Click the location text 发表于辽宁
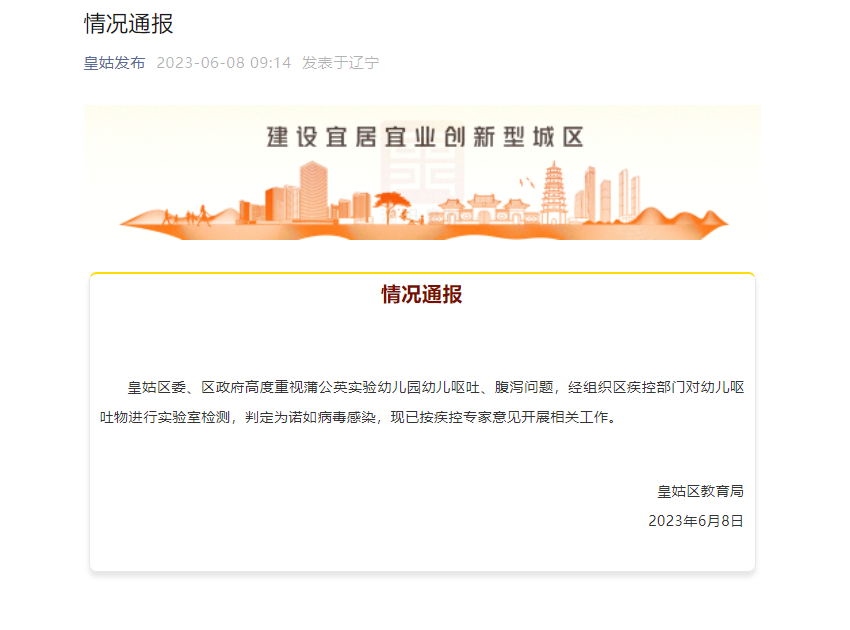 point(340,63)
